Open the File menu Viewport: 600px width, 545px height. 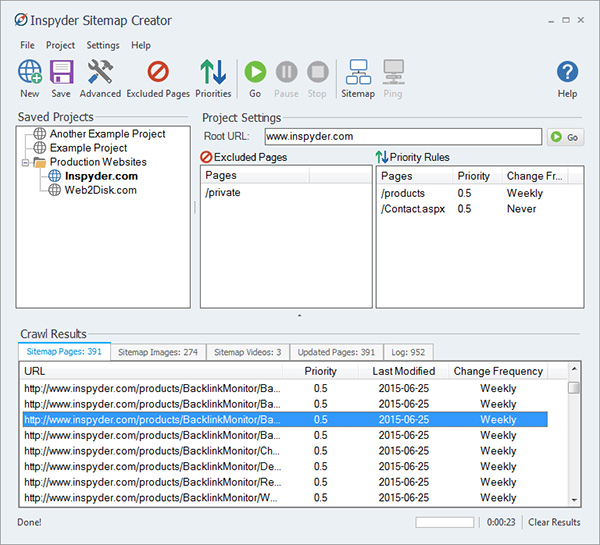[x=27, y=45]
